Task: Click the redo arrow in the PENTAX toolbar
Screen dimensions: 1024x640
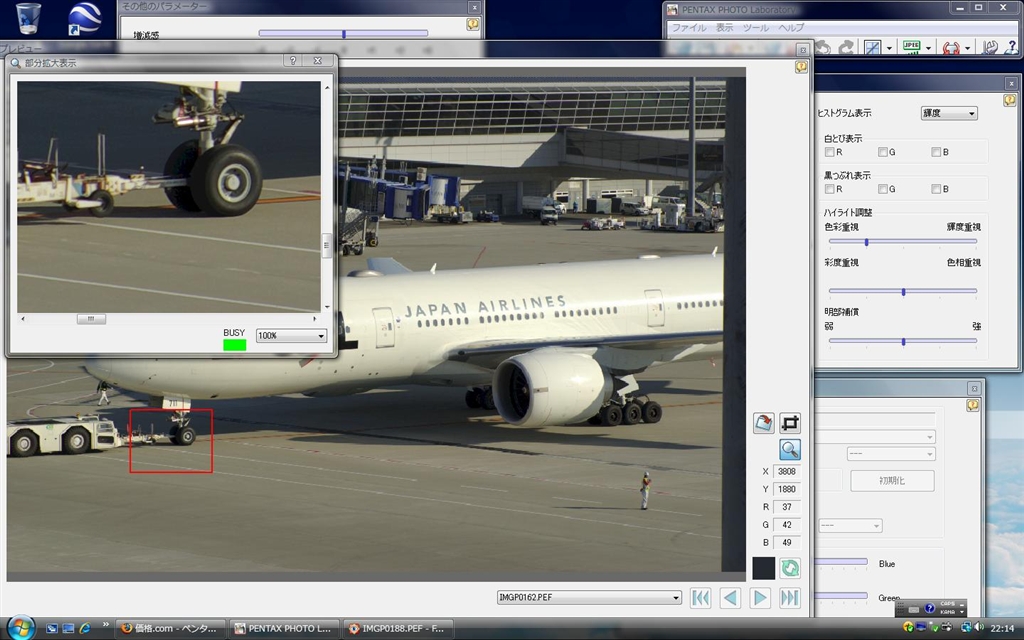Action: (x=846, y=47)
